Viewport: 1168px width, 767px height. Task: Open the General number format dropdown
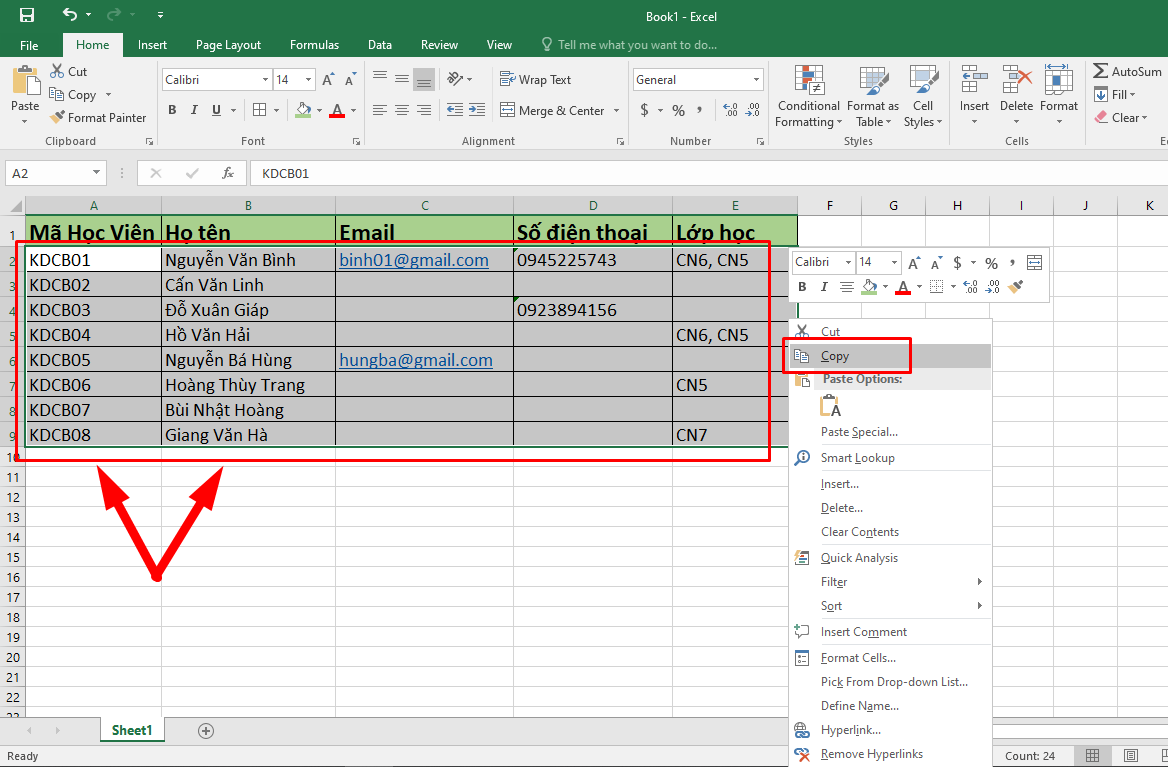pos(756,80)
